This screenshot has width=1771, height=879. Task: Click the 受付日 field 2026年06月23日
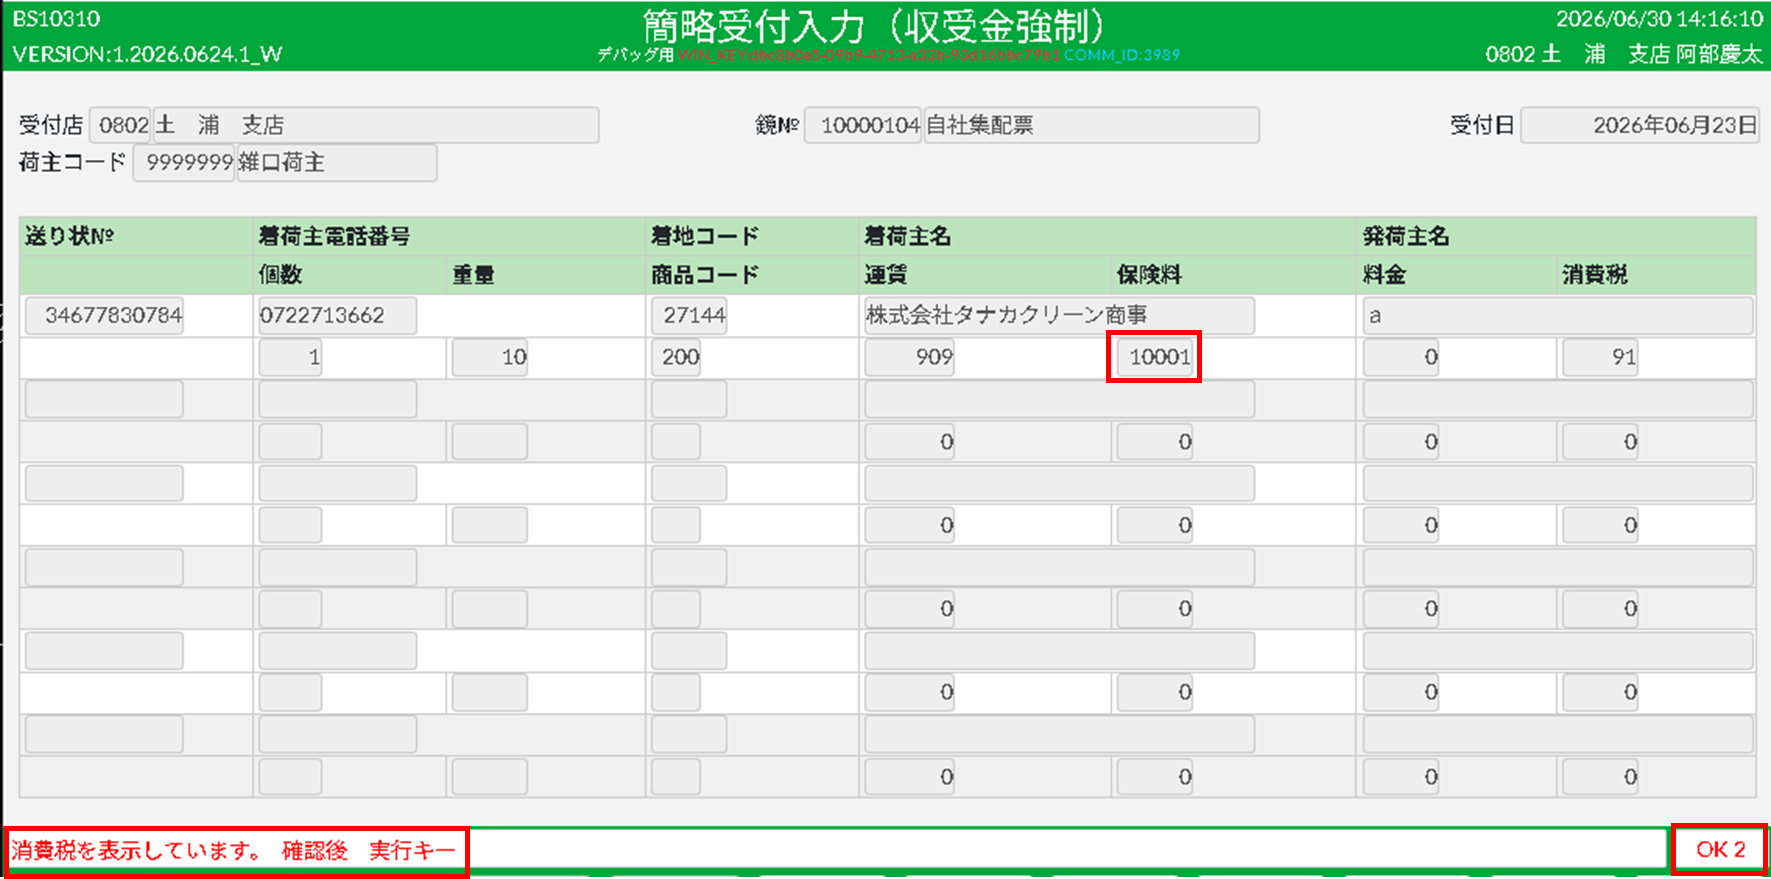point(1640,125)
